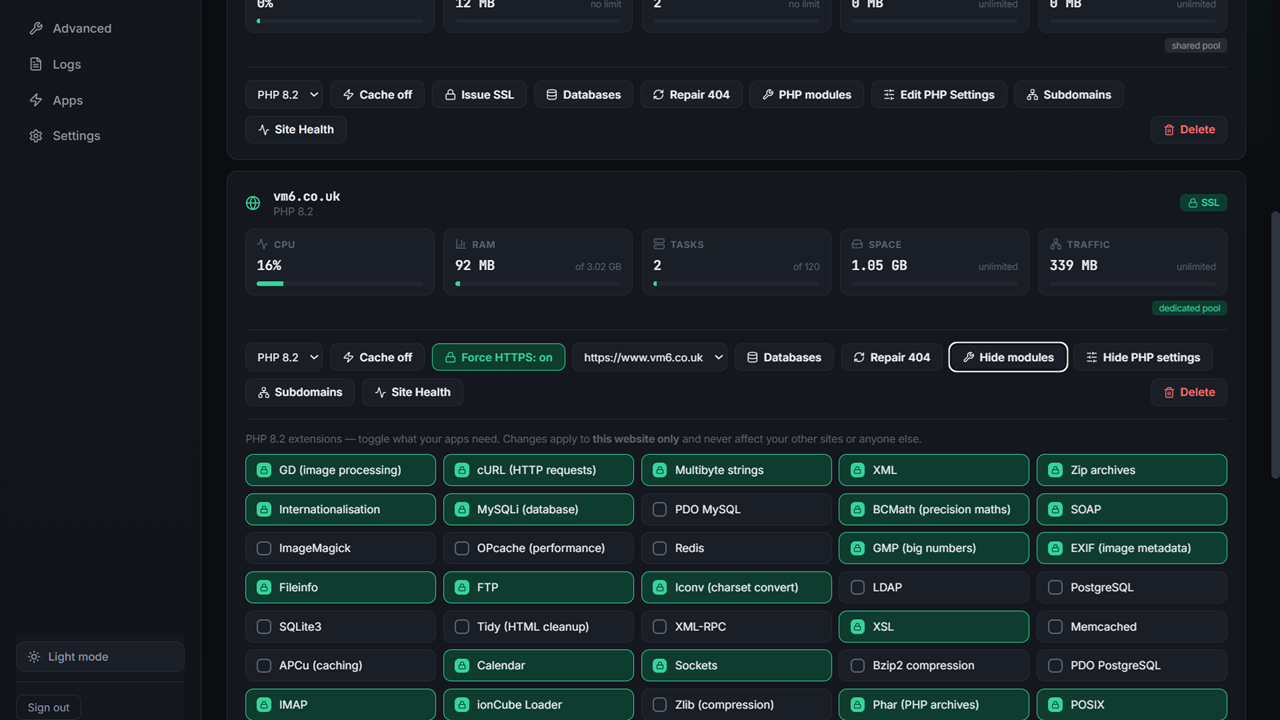The height and width of the screenshot is (720, 1280).
Task: Click the Edit PHP Settings button
Action: (x=939, y=94)
